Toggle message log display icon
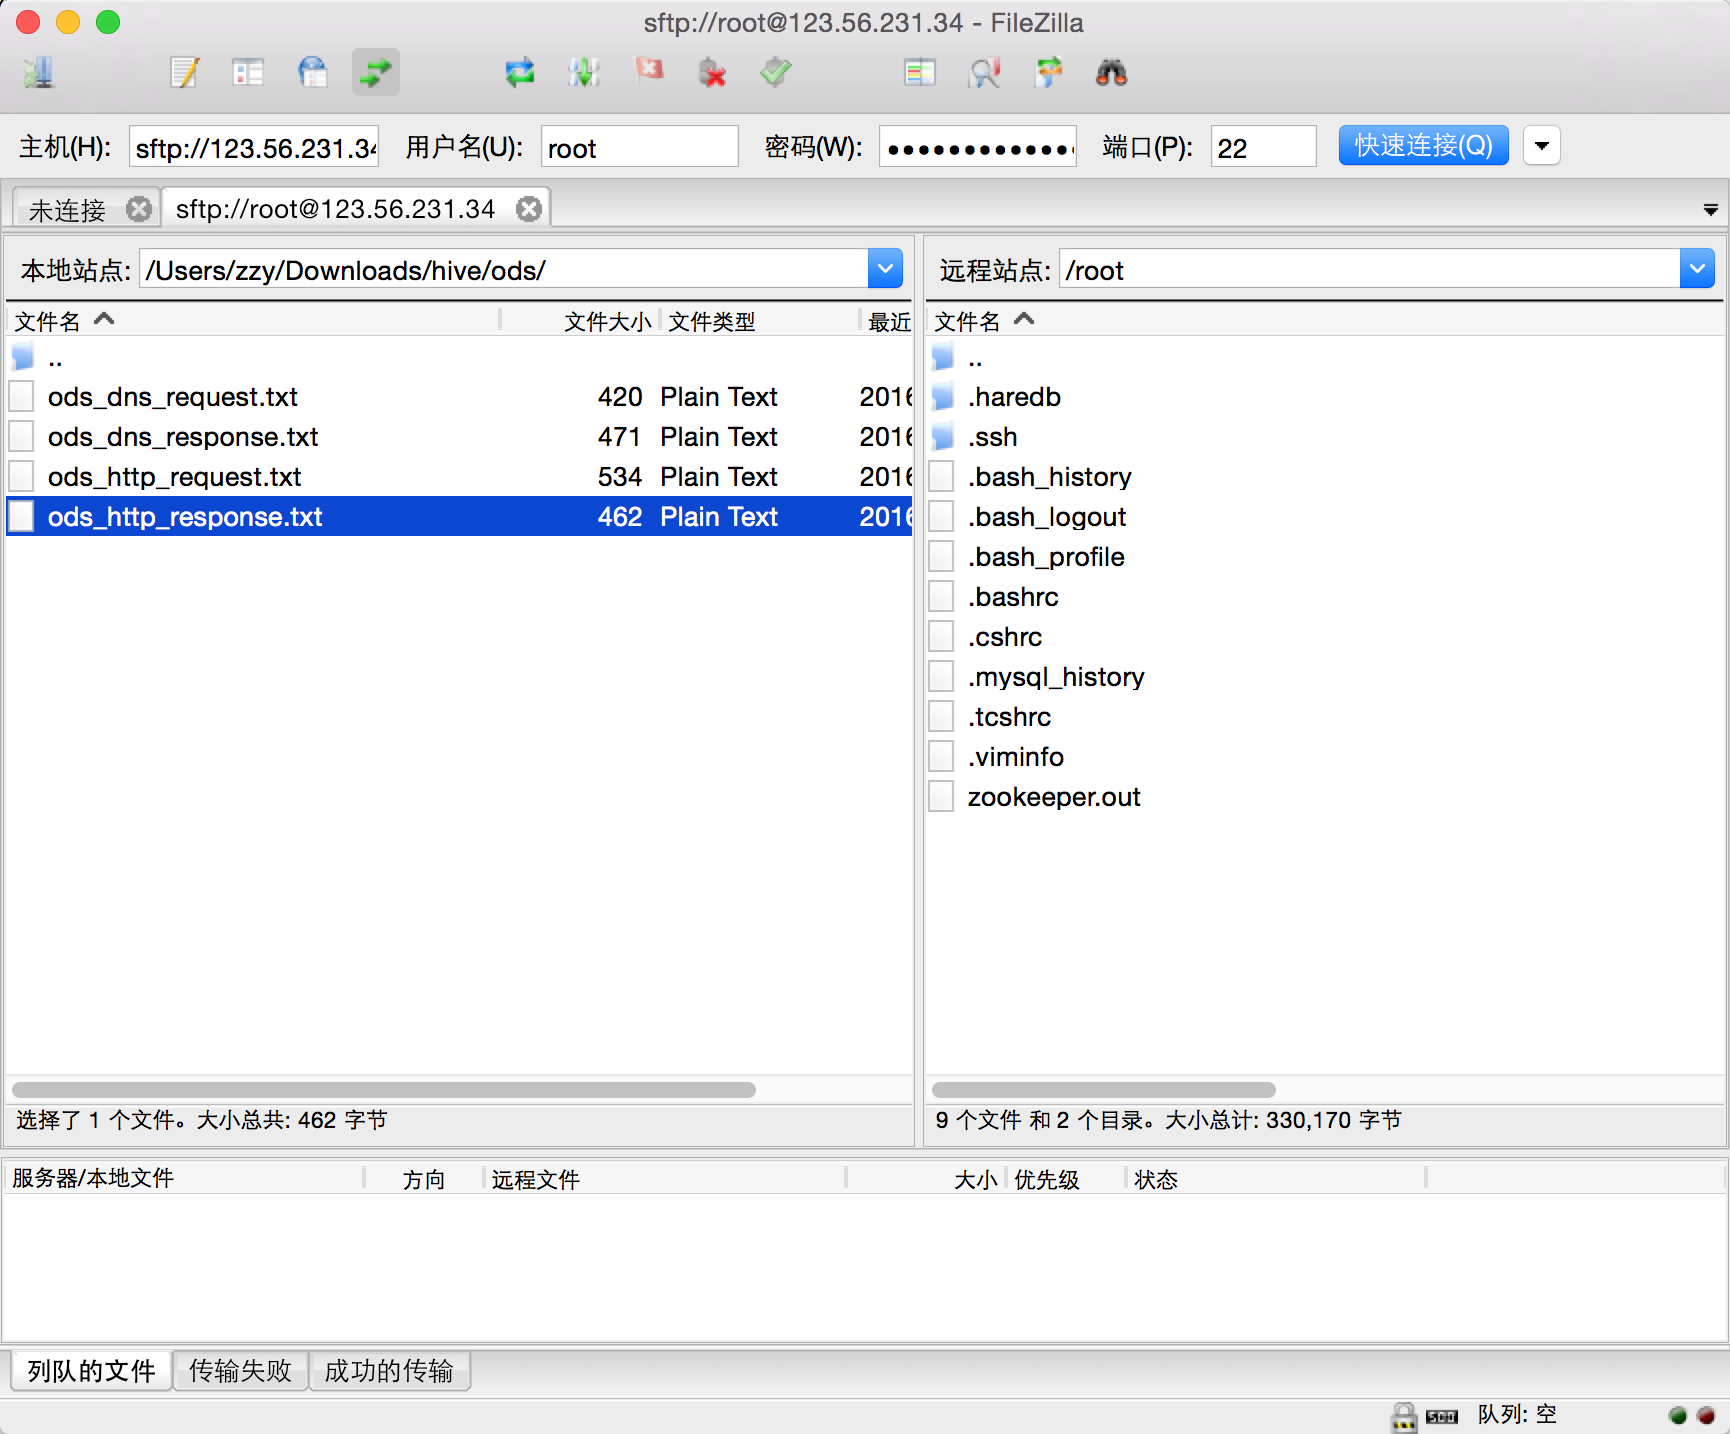This screenshot has width=1730, height=1434. coord(185,73)
